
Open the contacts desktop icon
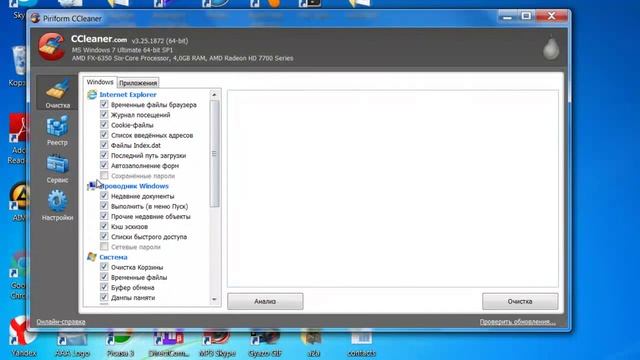pyautogui.click(x=361, y=342)
